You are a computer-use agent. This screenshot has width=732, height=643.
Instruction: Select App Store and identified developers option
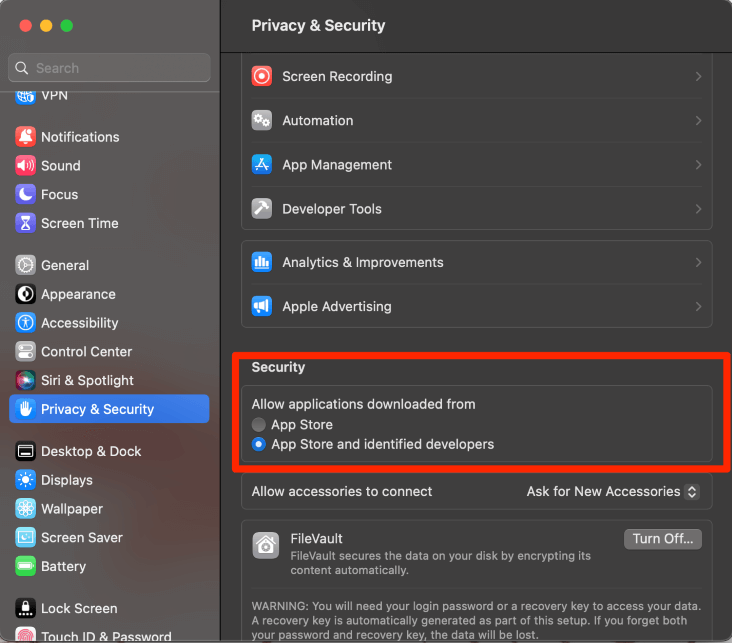[259, 444]
